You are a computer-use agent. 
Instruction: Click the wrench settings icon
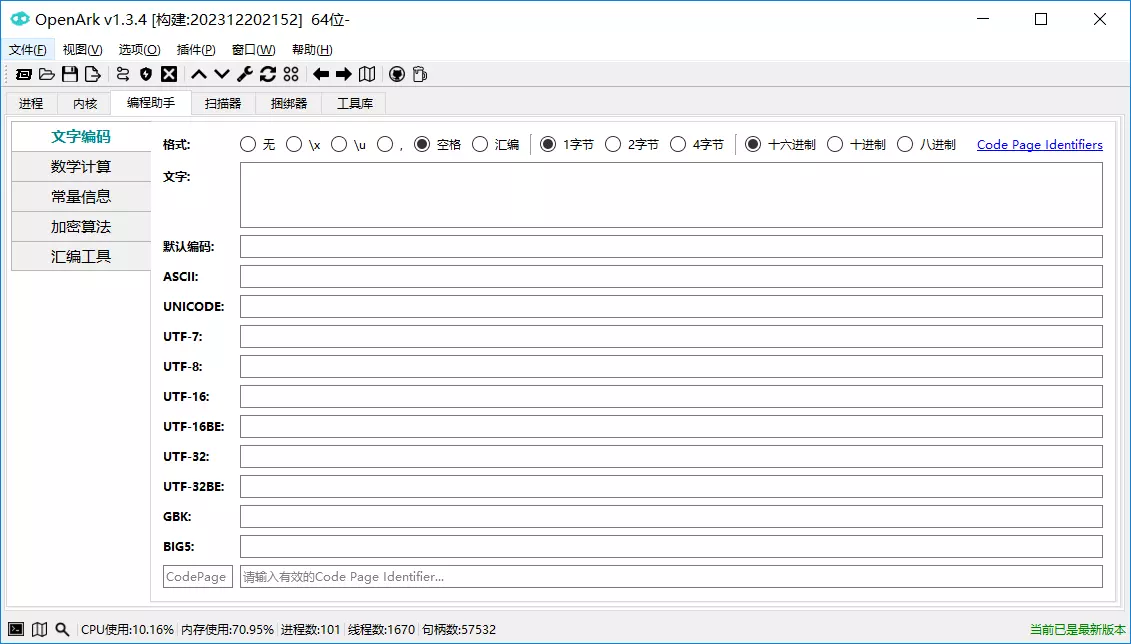[x=245, y=74]
